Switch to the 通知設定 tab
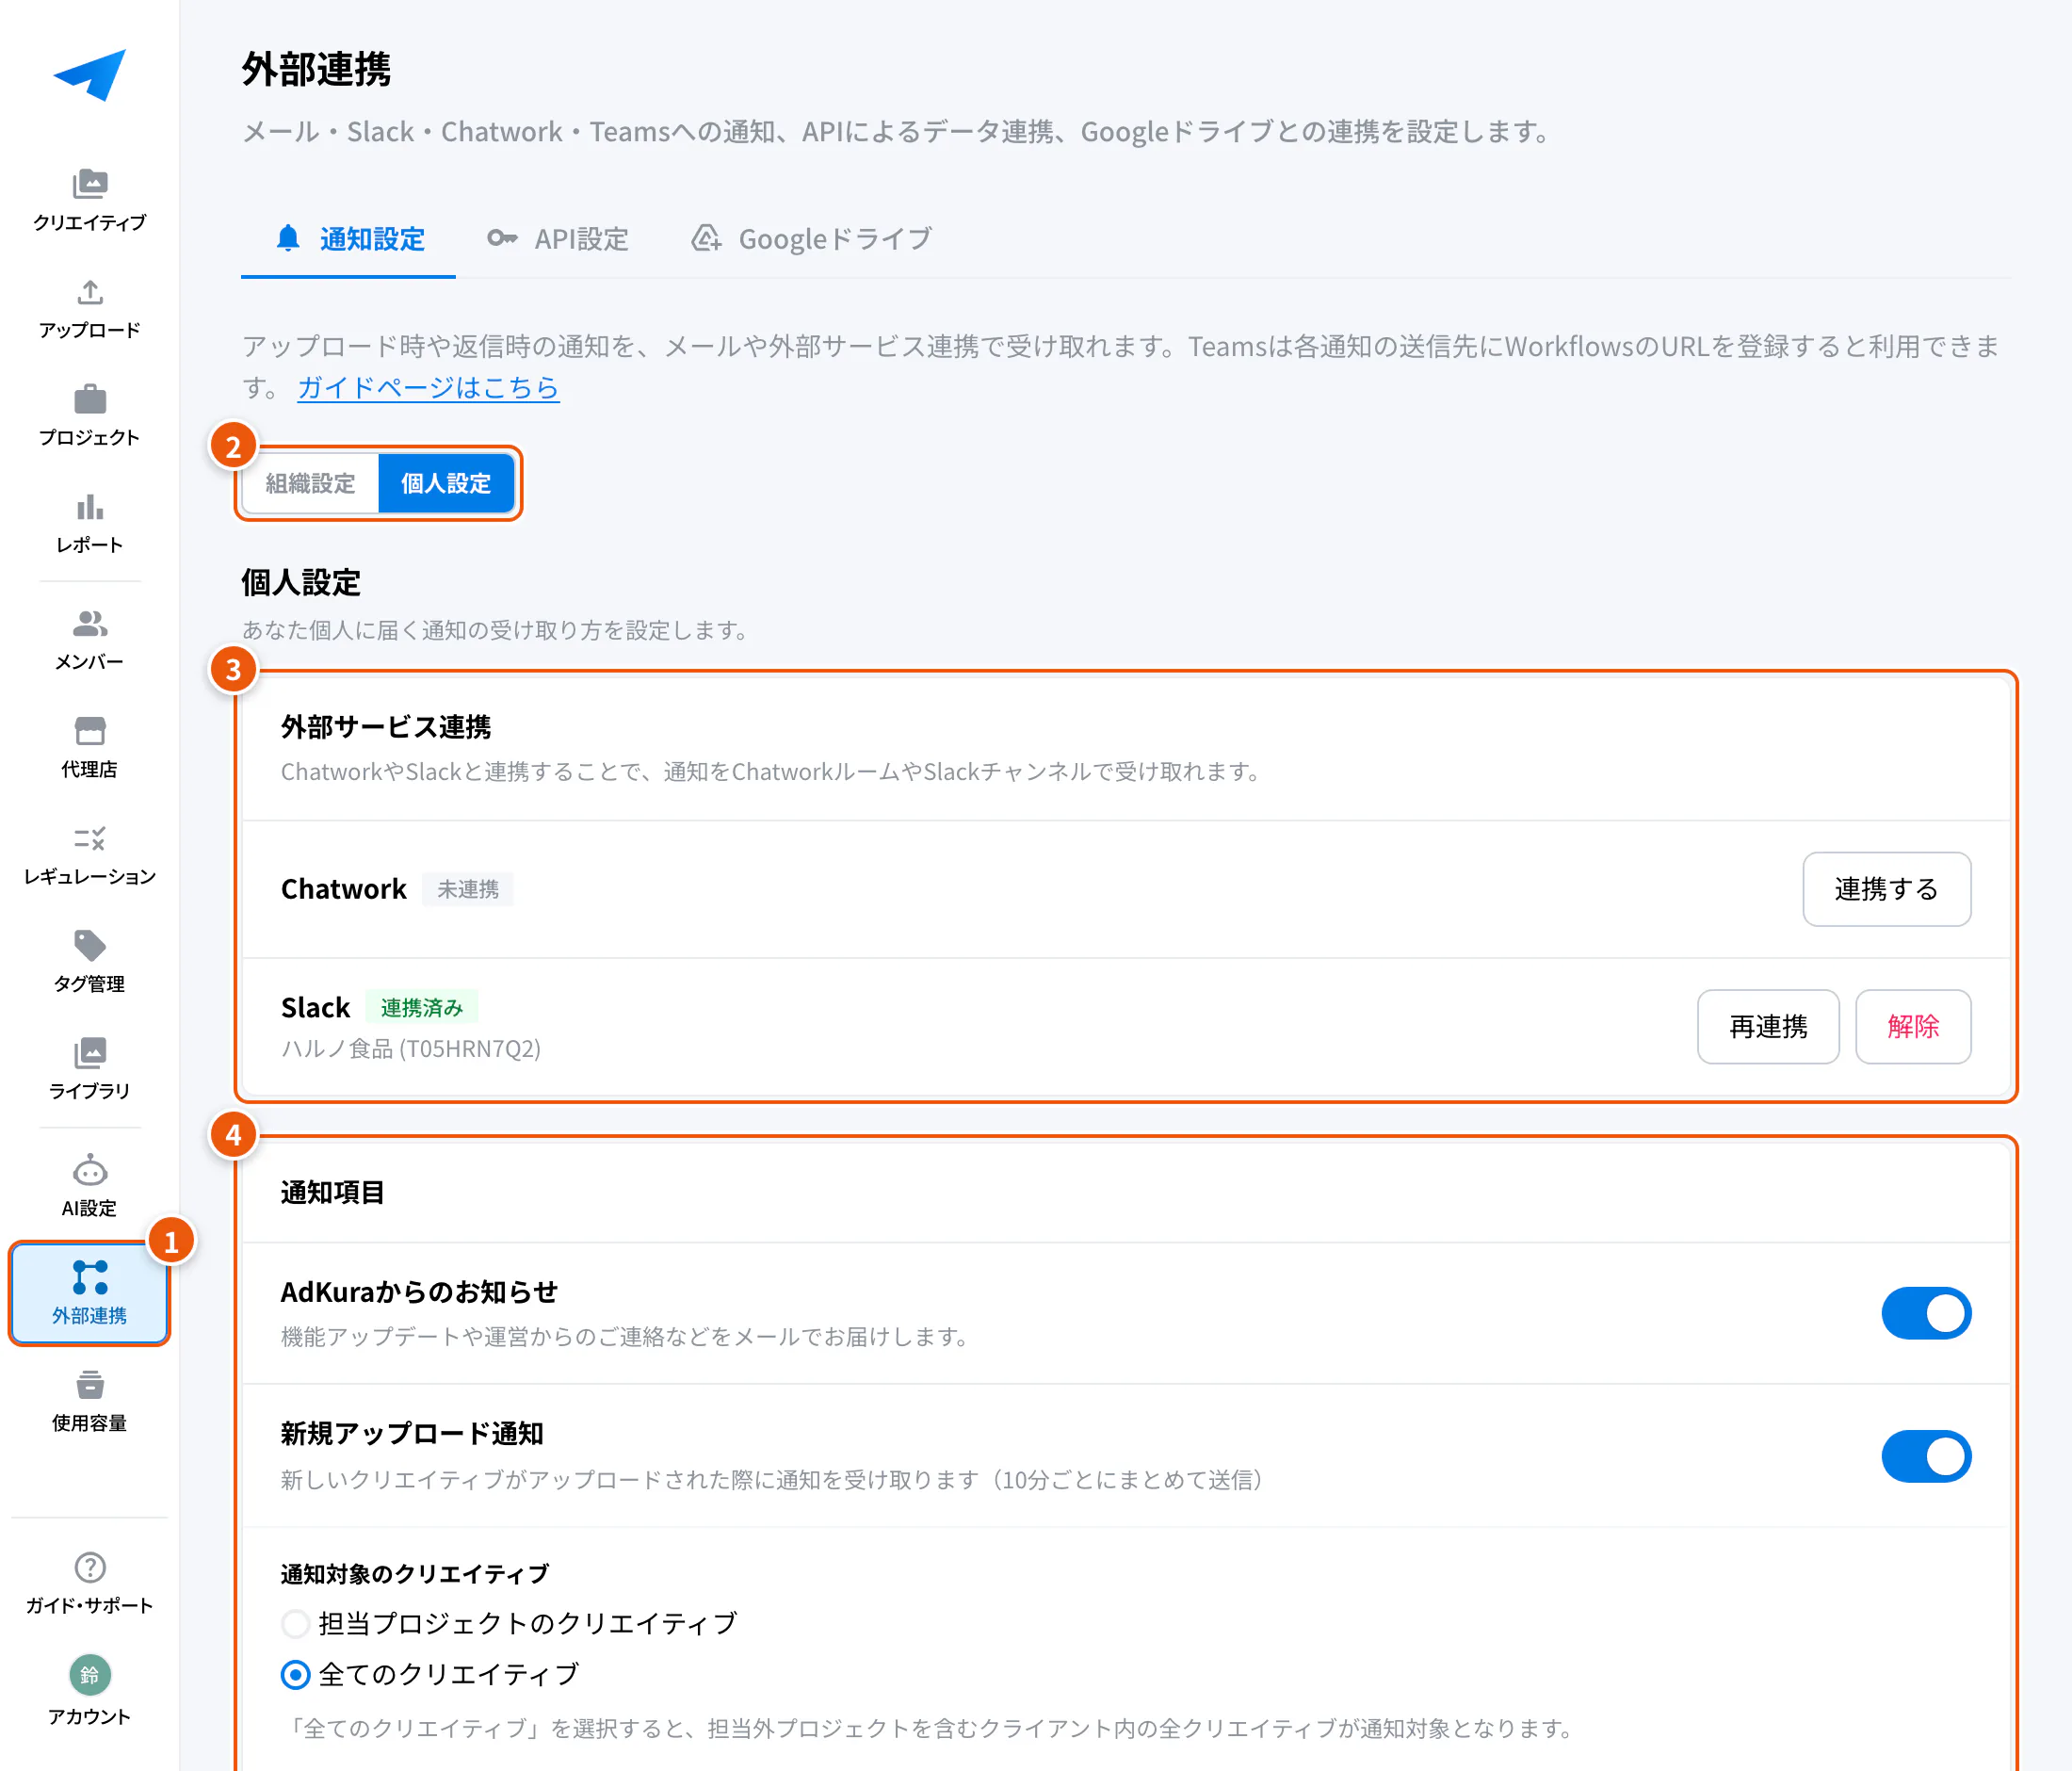The height and width of the screenshot is (1771, 2072). click(x=349, y=239)
